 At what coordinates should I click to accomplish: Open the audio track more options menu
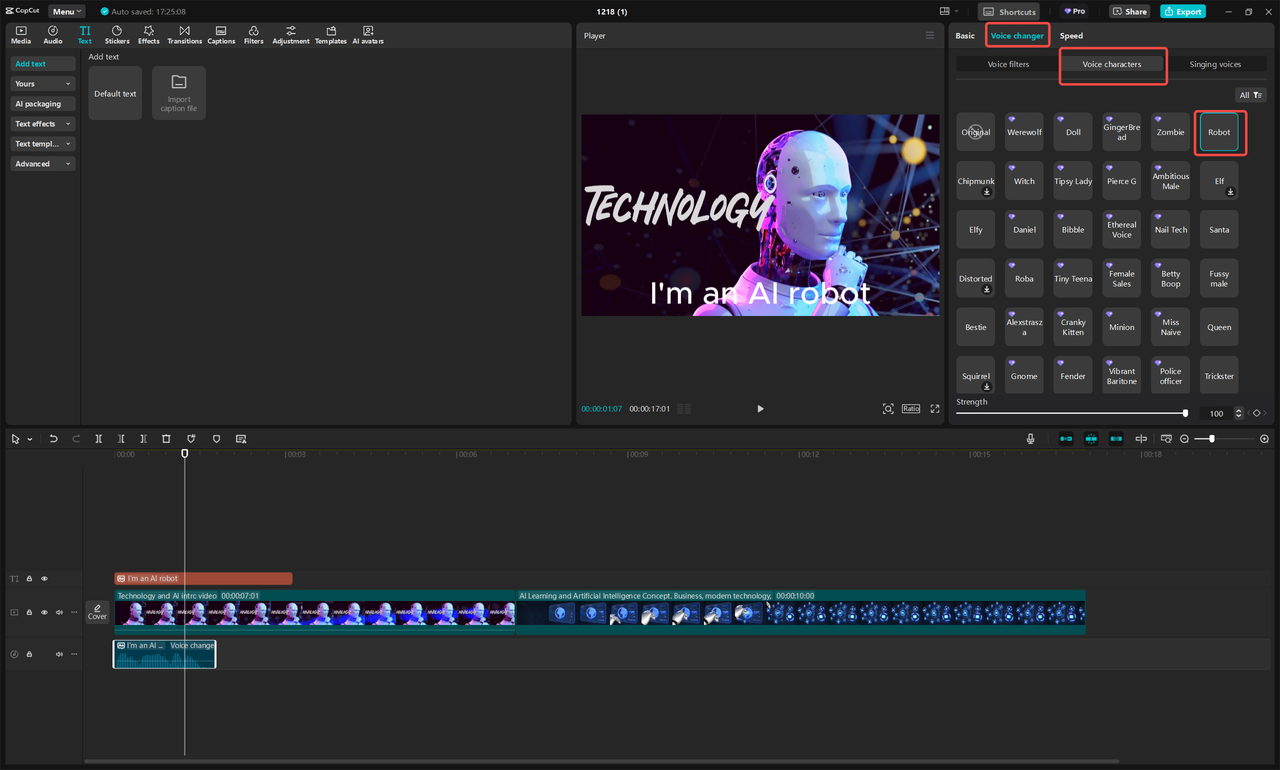tap(74, 654)
